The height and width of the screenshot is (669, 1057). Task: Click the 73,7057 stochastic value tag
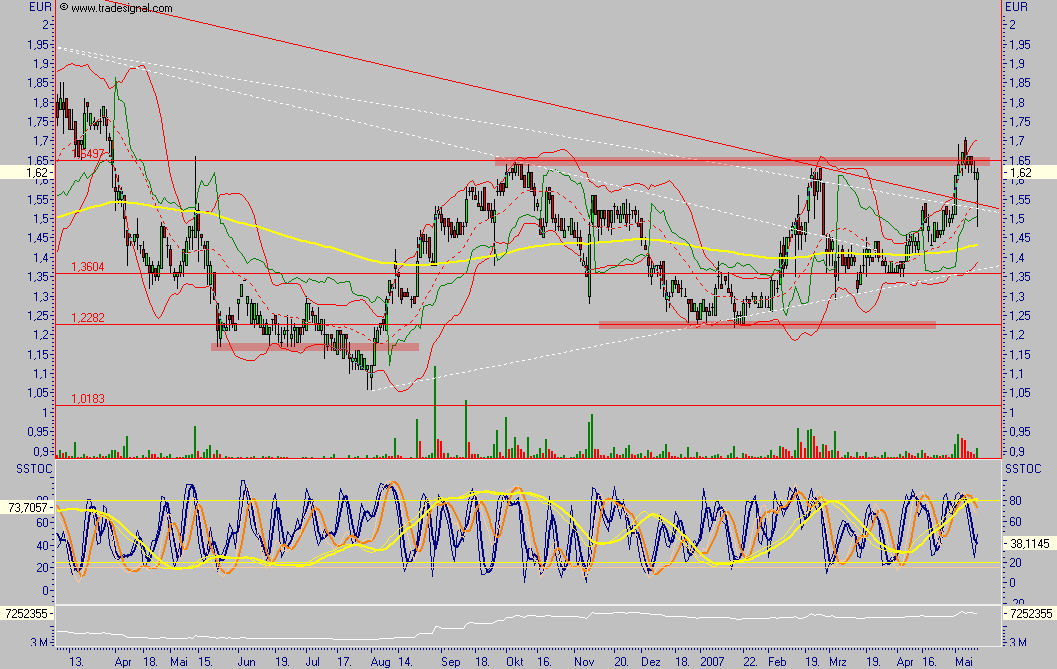(x=27, y=507)
